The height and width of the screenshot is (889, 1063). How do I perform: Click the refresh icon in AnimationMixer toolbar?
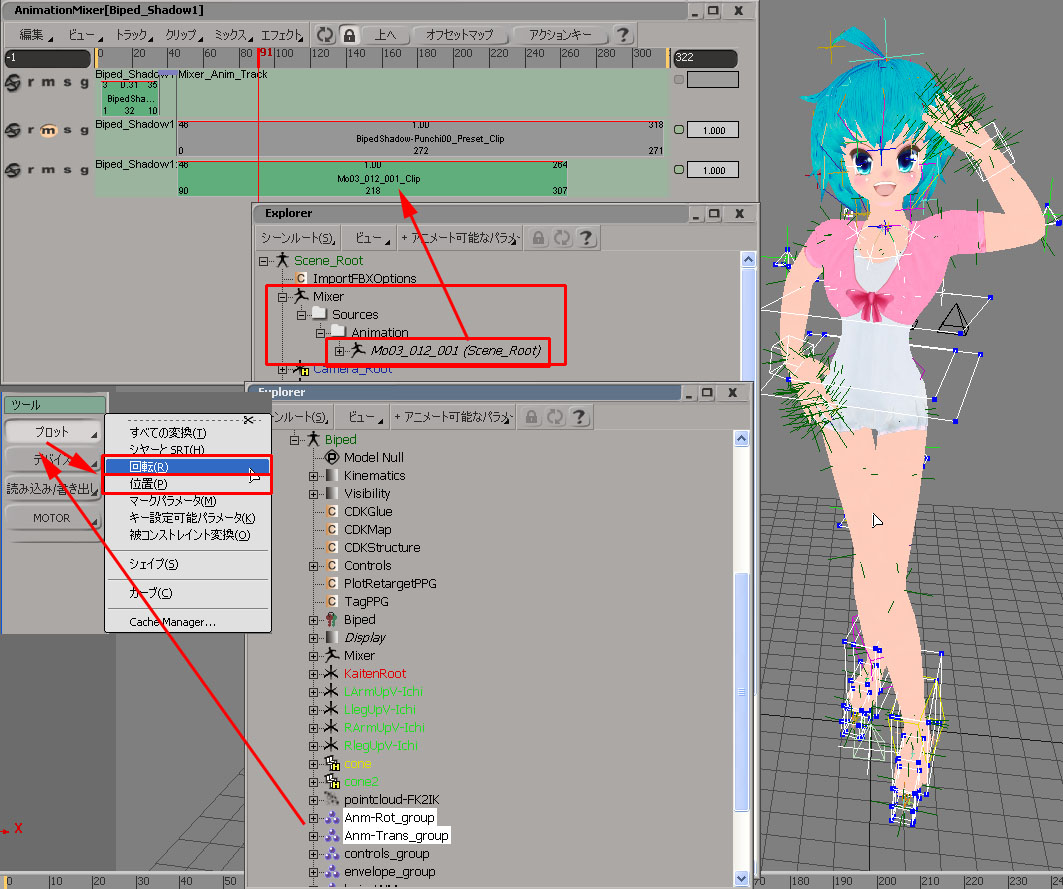pos(325,35)
